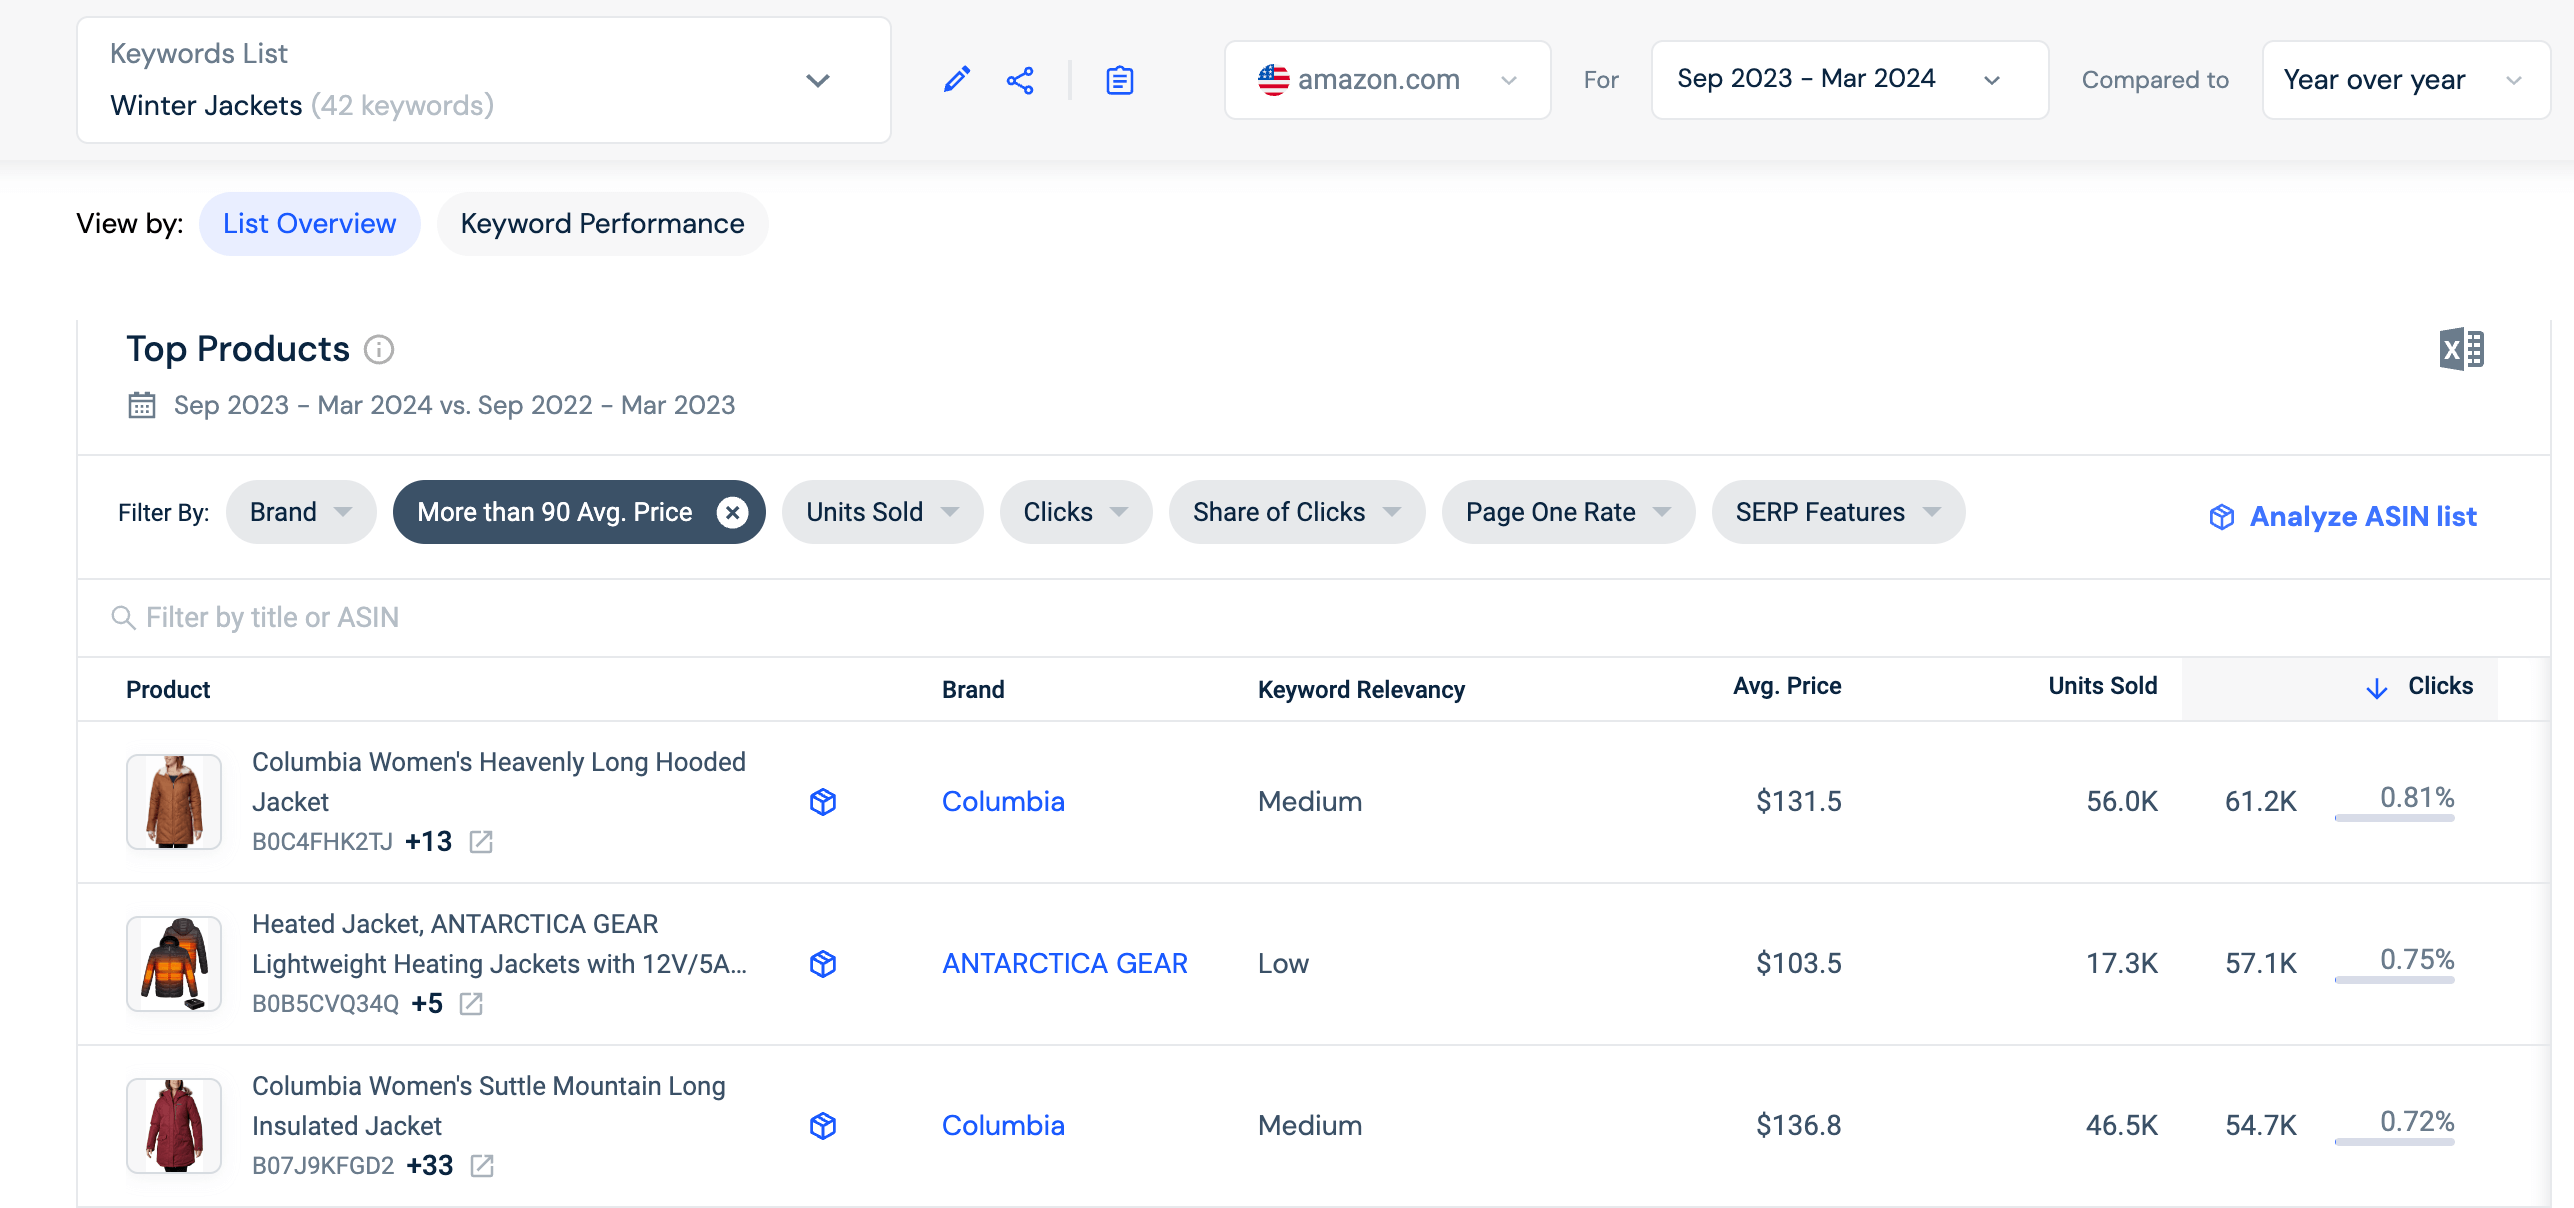Open the Top Products info tooltip icon

pyautogui.click(x=379, y=349)
